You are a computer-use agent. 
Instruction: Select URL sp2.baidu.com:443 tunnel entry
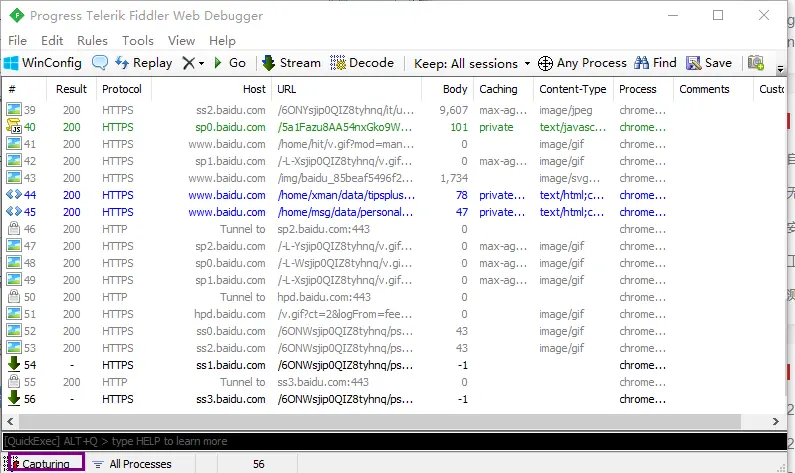(323, 229)
